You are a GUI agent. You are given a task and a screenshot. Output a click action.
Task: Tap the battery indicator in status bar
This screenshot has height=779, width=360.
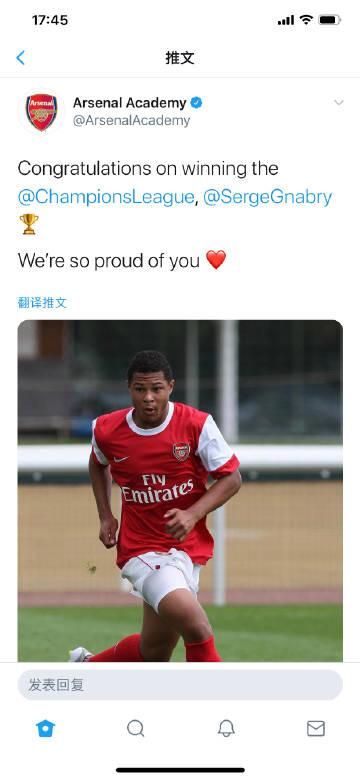(329, 20)
